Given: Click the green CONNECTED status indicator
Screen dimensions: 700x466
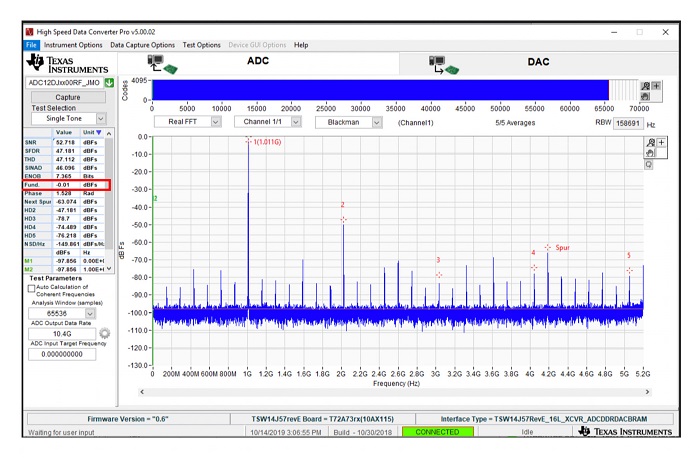Looking at the screenshot, I should [438, 432].
